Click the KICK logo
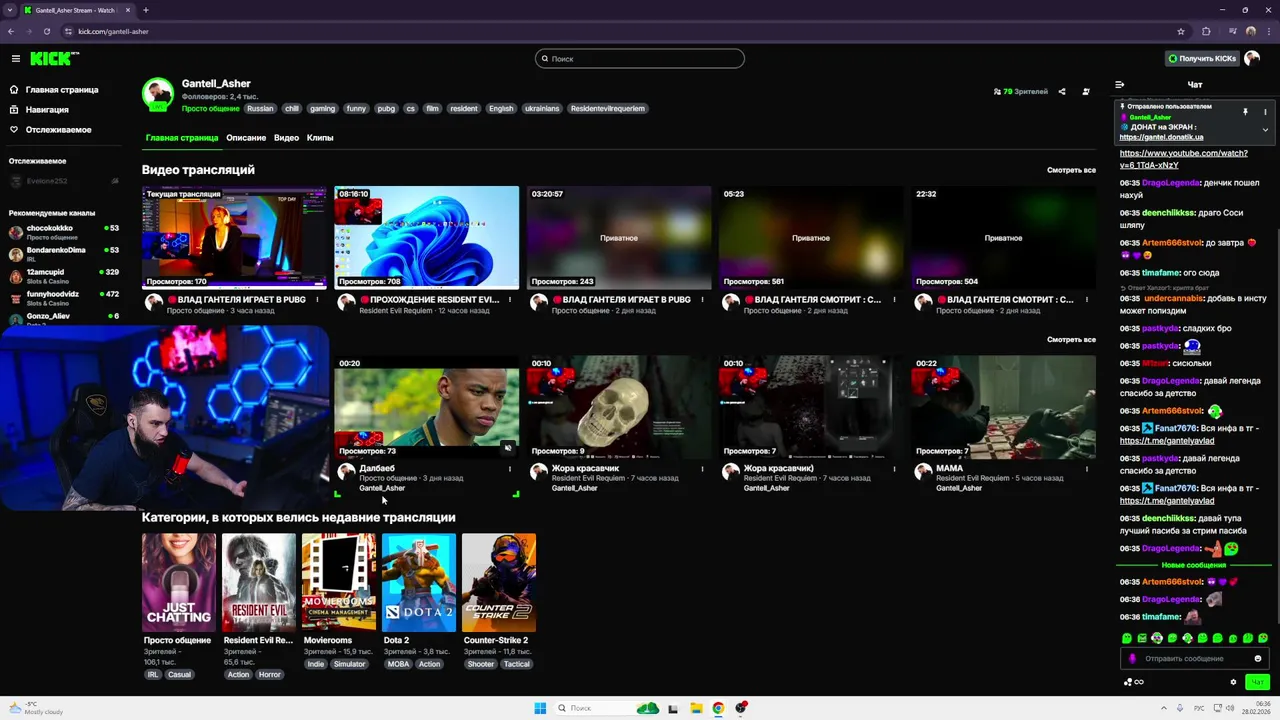Viewport: 1280px width, 720px height. coord(54,59)
